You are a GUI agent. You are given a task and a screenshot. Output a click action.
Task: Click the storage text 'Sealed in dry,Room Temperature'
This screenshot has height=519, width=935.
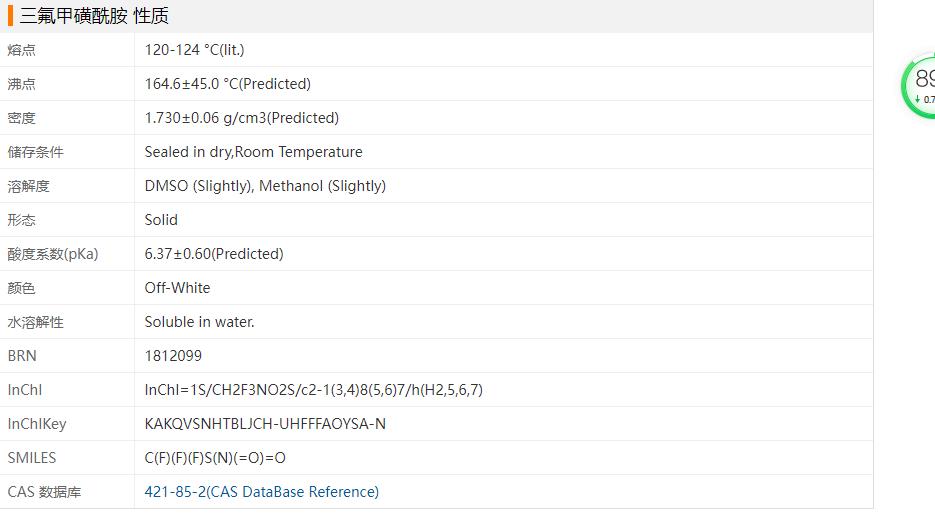click(253, 152)
